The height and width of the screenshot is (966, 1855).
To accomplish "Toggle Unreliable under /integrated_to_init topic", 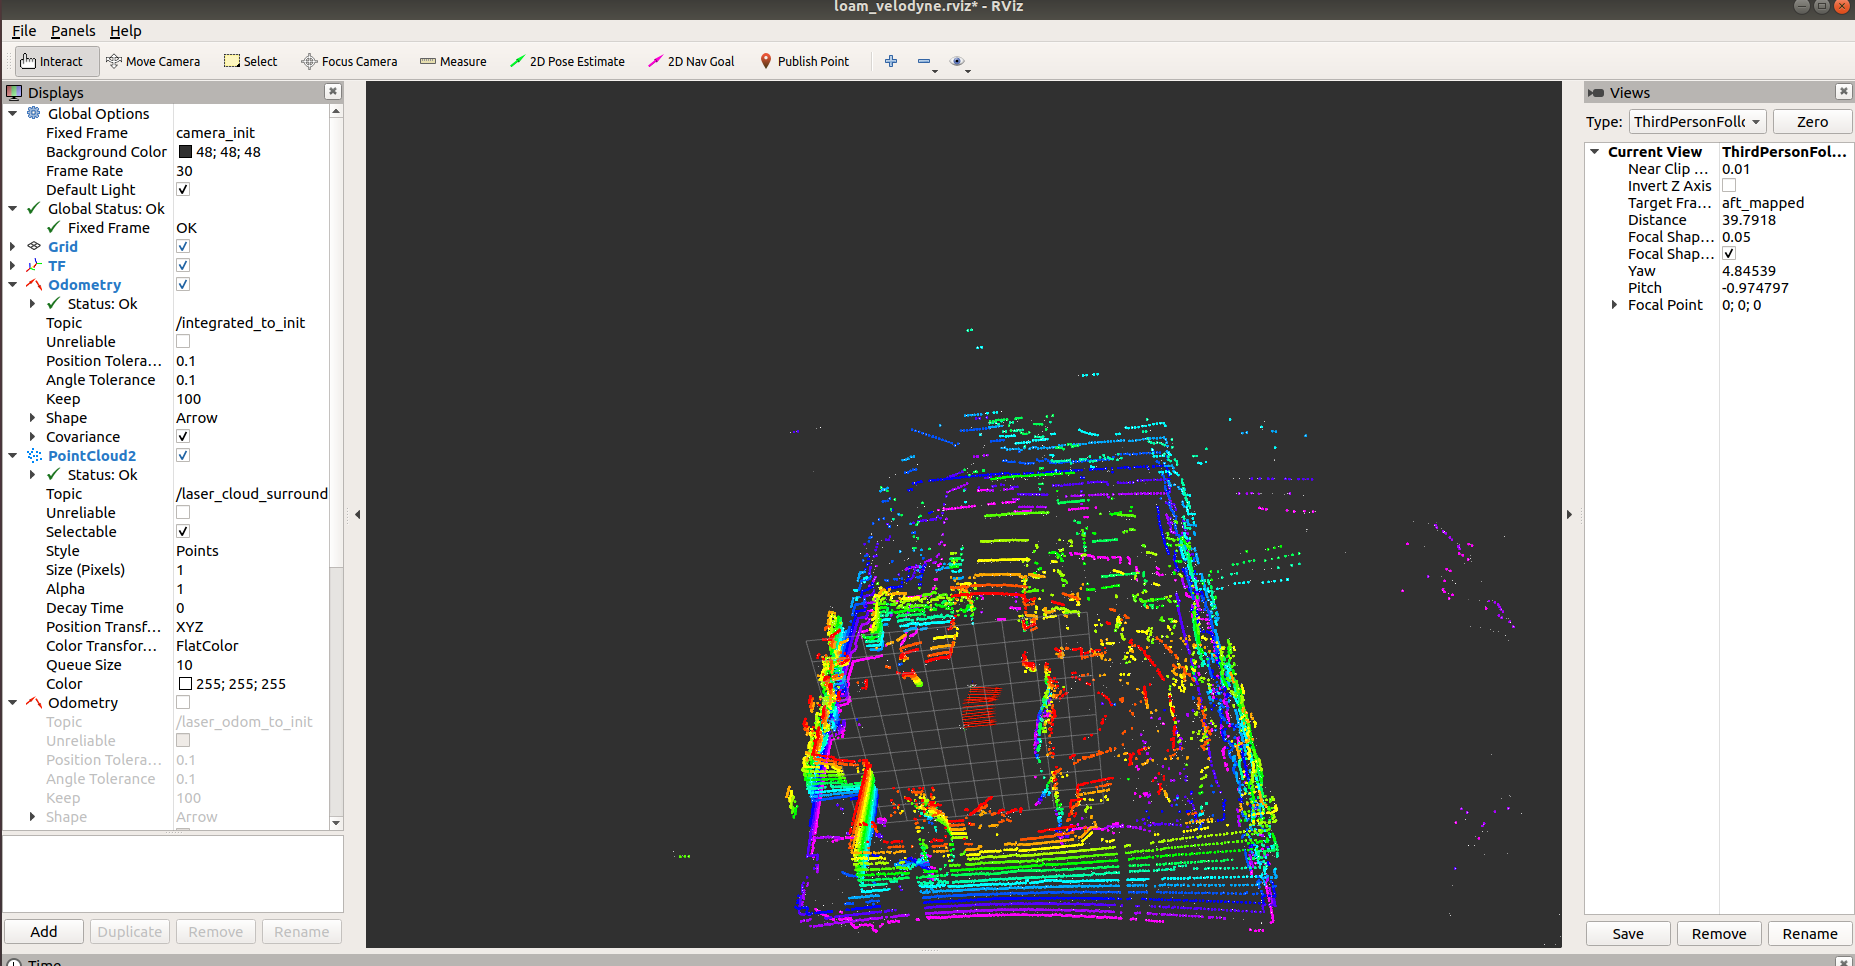I will 183,341.
